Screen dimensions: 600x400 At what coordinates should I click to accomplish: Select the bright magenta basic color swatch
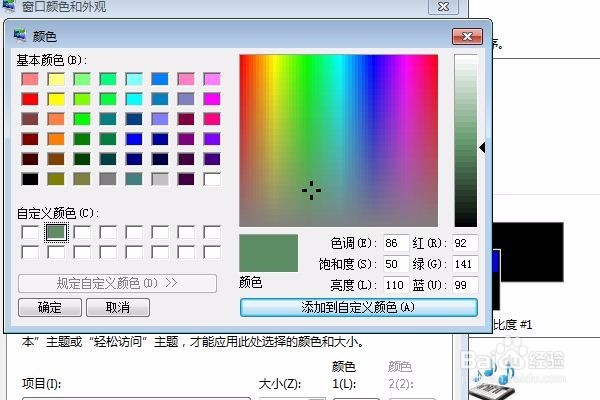pos(212,99)
